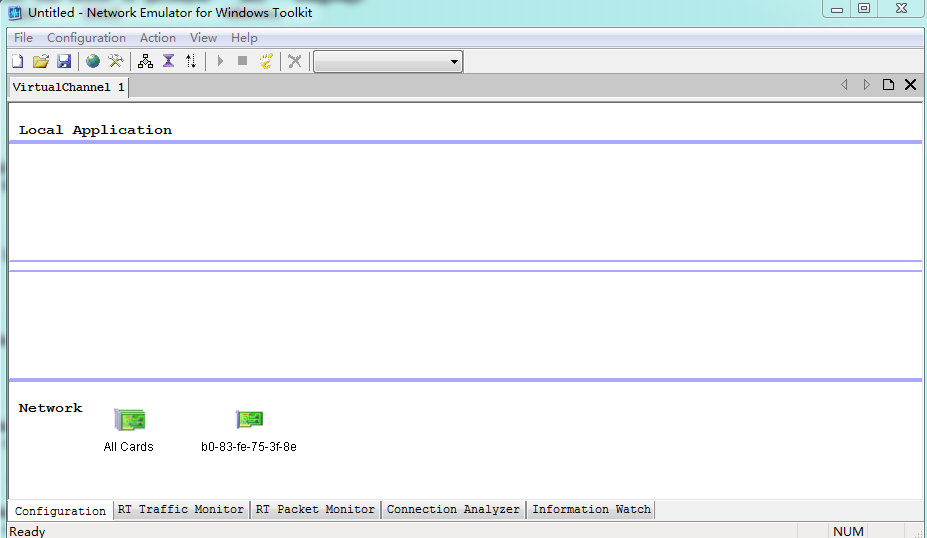Switch to the Configuration bottom tab

click(x=60, y=511)
